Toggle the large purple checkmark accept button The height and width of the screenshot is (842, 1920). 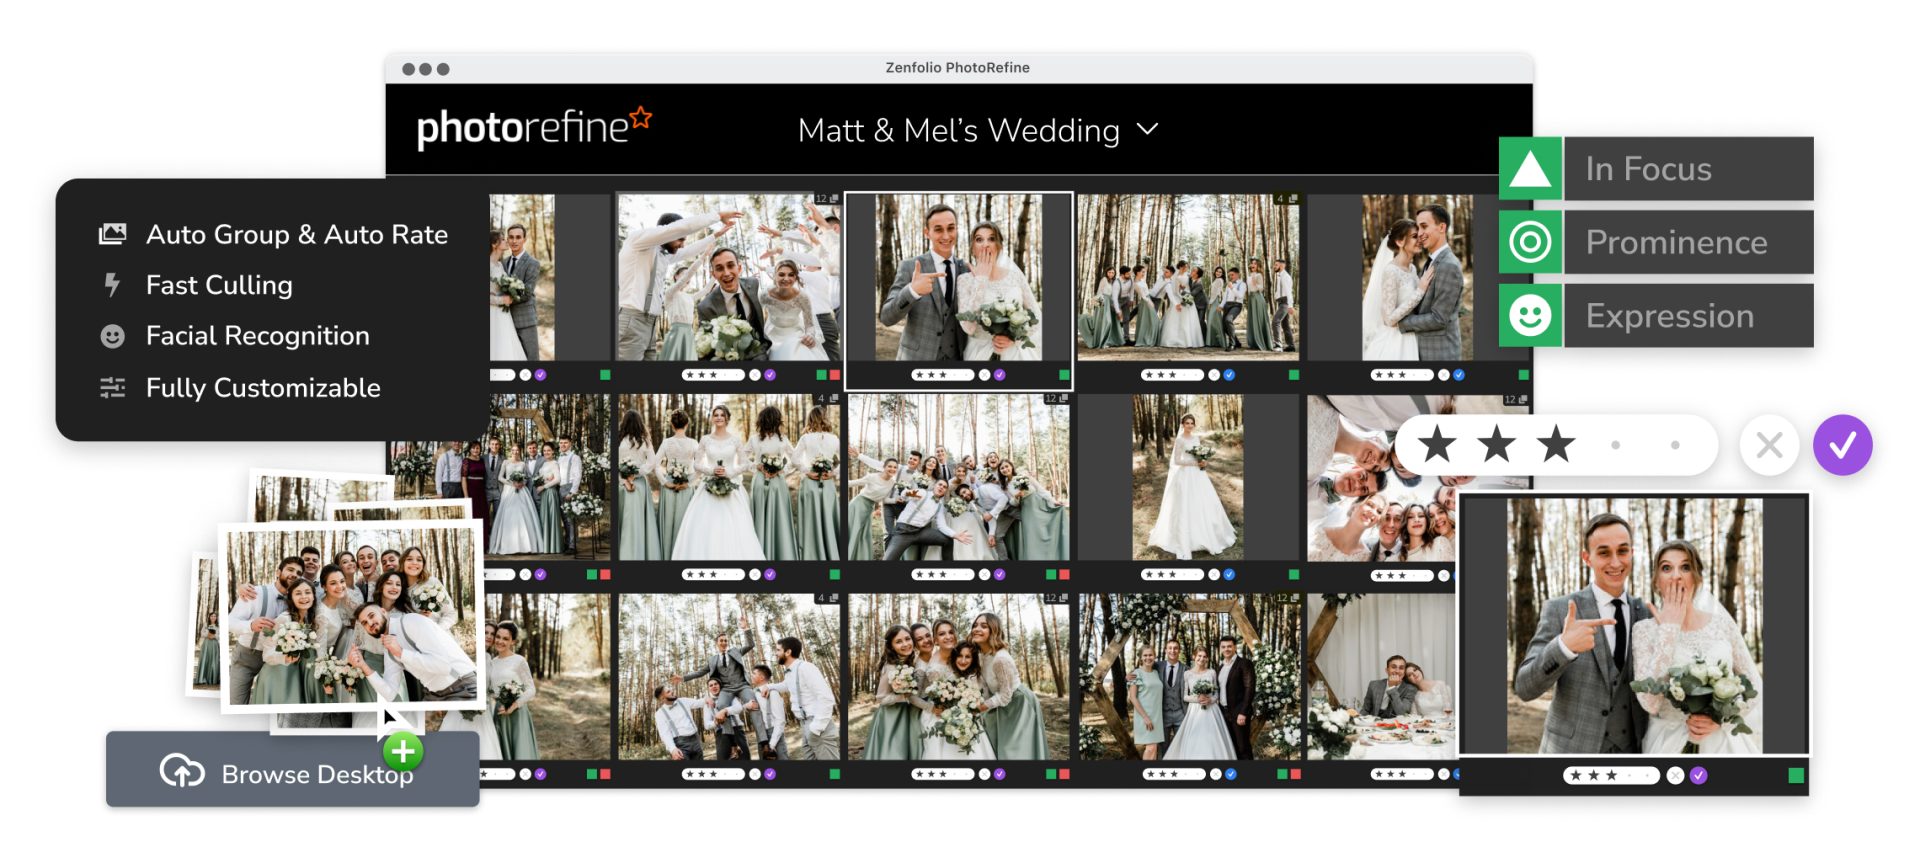[x=1842, y=445]
